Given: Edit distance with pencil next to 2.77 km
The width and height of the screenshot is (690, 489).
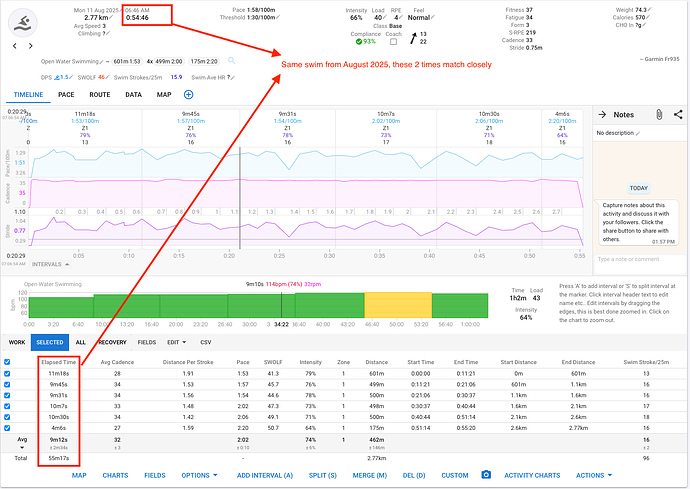Looking at the screenshot, I should point(111,18).
